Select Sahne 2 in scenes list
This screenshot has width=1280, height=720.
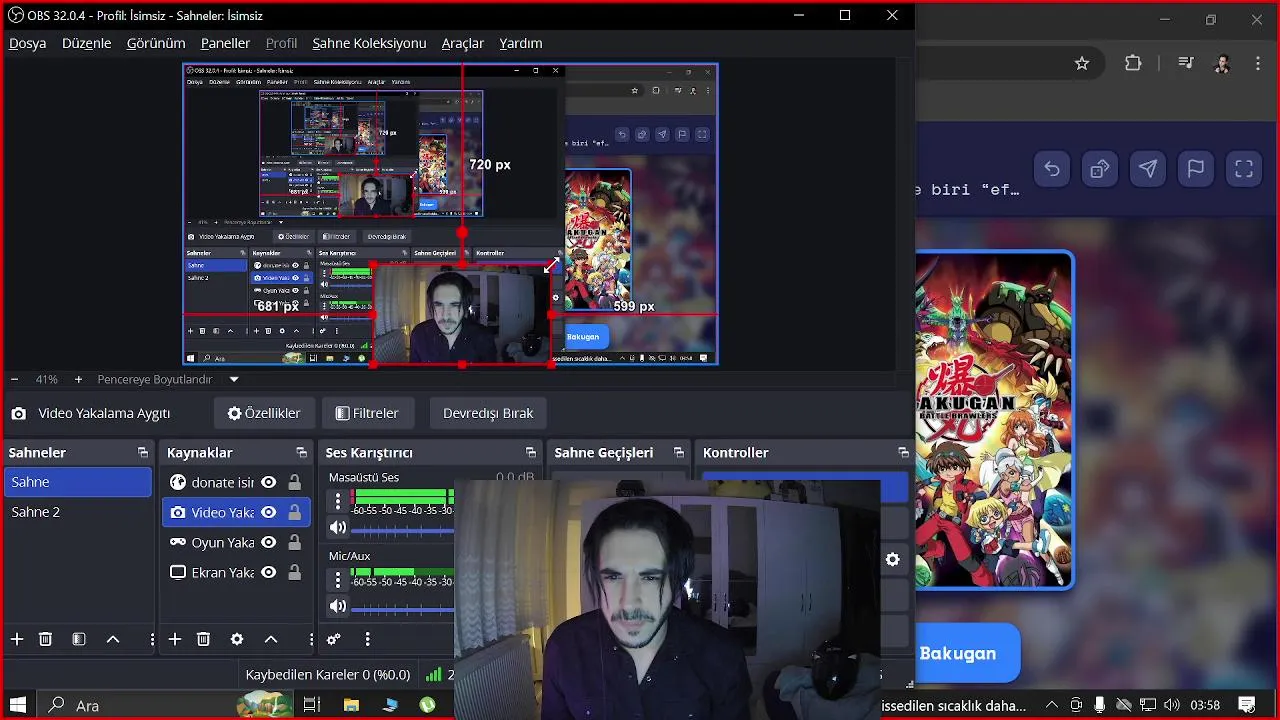[77, 512]
